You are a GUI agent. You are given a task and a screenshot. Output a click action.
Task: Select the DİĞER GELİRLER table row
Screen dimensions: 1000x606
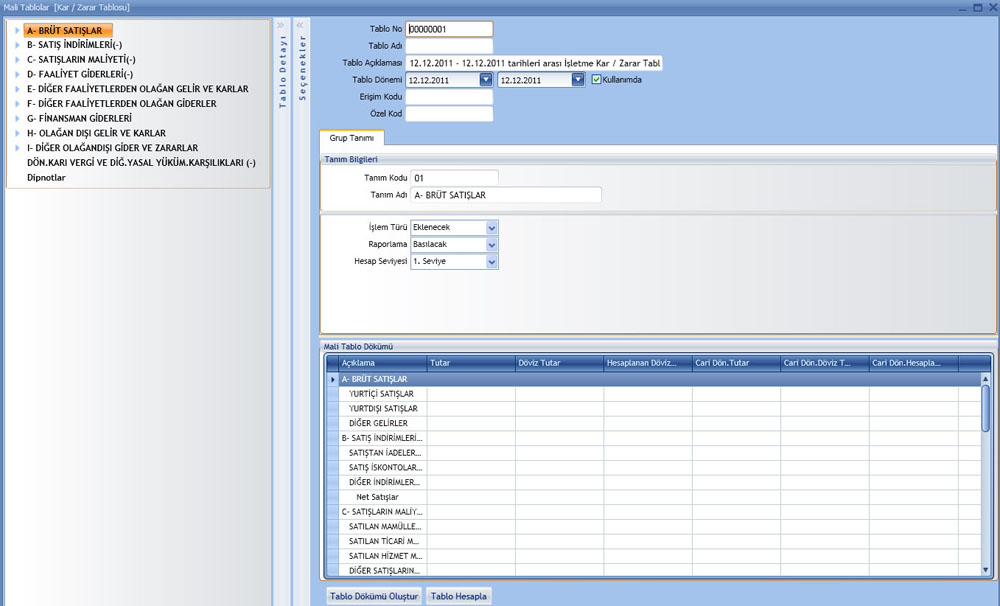[x=654, y=423]
